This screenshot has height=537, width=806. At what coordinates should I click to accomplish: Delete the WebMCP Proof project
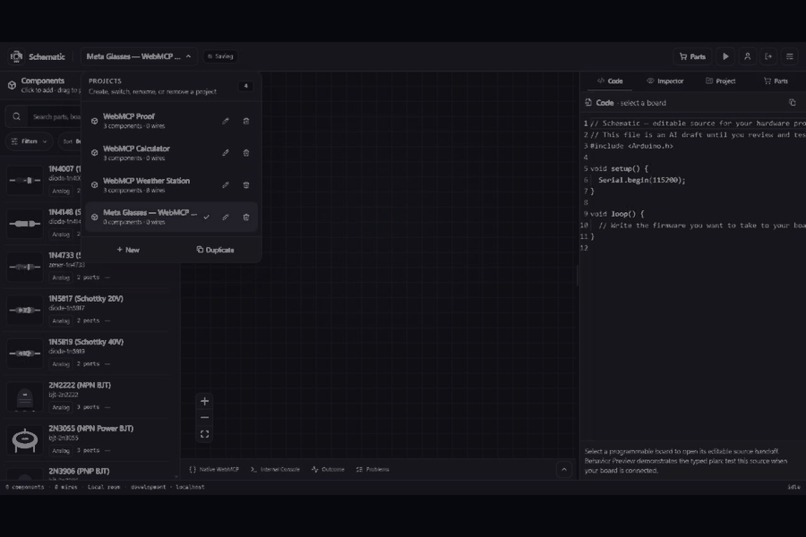point(246,121)
